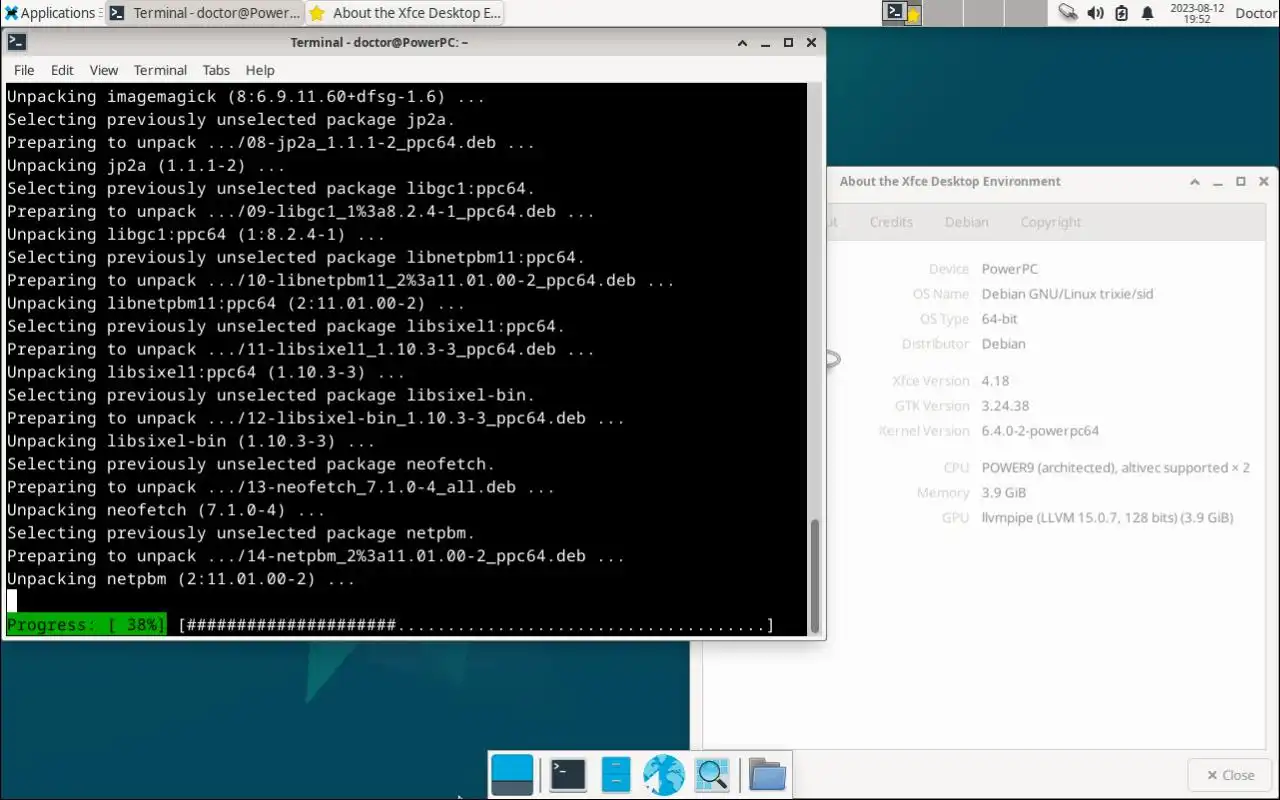Launch the File Manager from the dock

(616, 774)
